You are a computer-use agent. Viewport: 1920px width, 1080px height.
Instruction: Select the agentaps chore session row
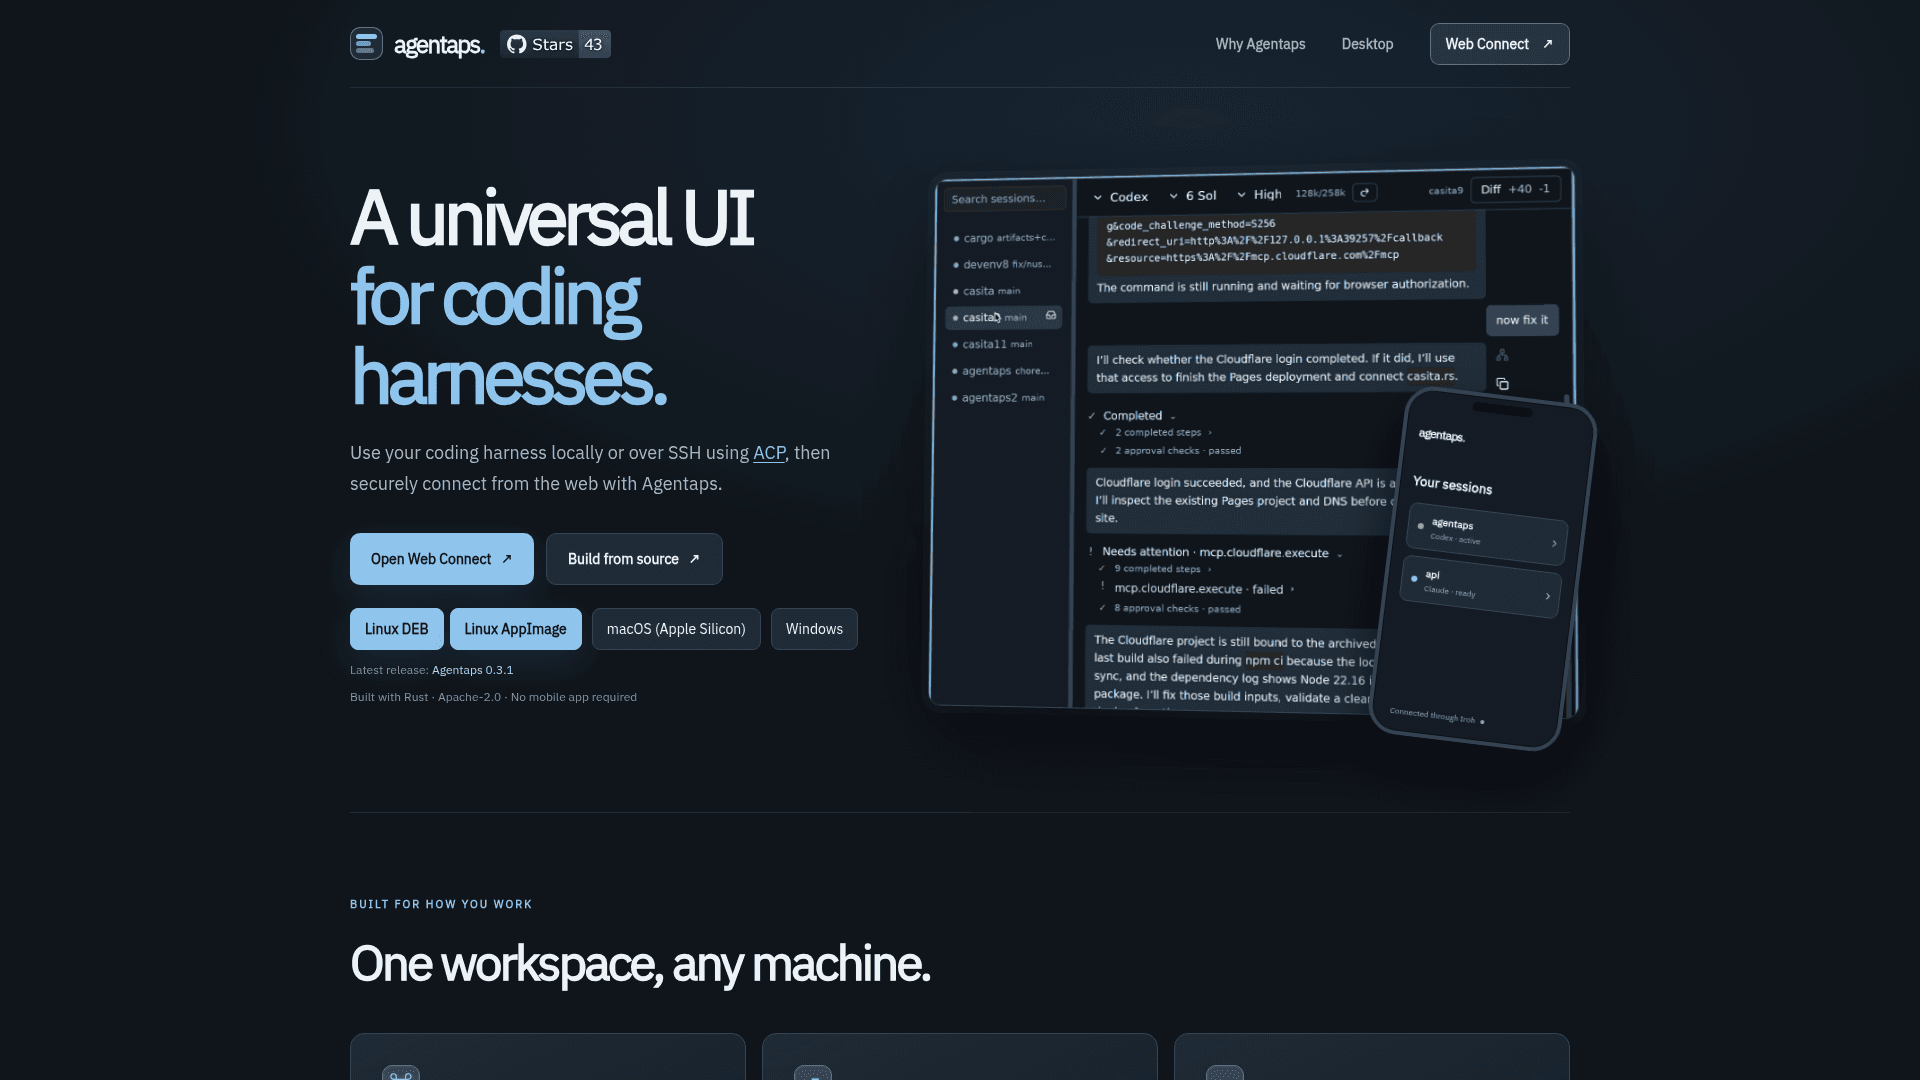point(1003,371)
